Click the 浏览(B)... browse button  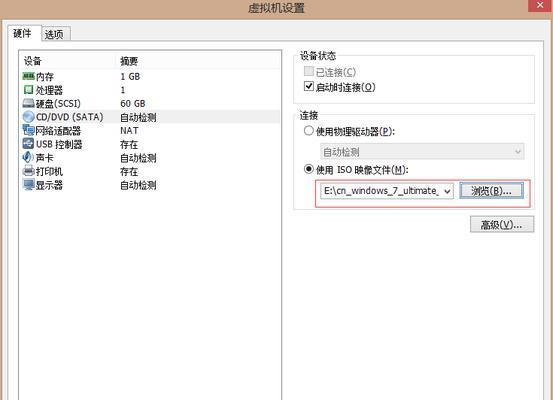pyautogui.click(x=491, y=191)
